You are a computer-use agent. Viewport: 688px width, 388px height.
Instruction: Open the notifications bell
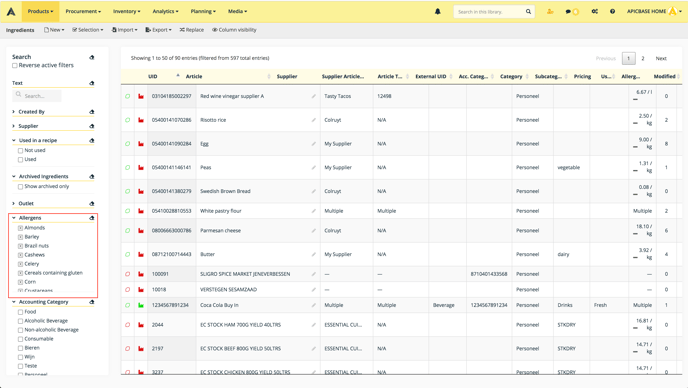click(x=437, y=11)
